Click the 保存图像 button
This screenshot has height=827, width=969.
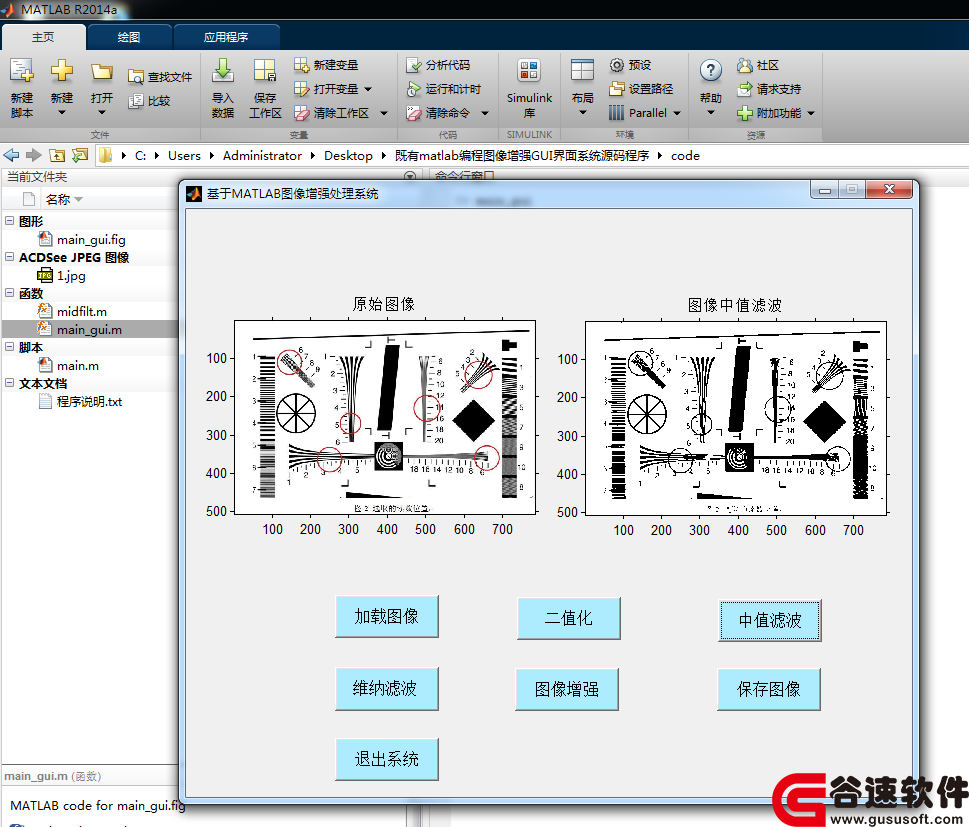tap(769, 689)
